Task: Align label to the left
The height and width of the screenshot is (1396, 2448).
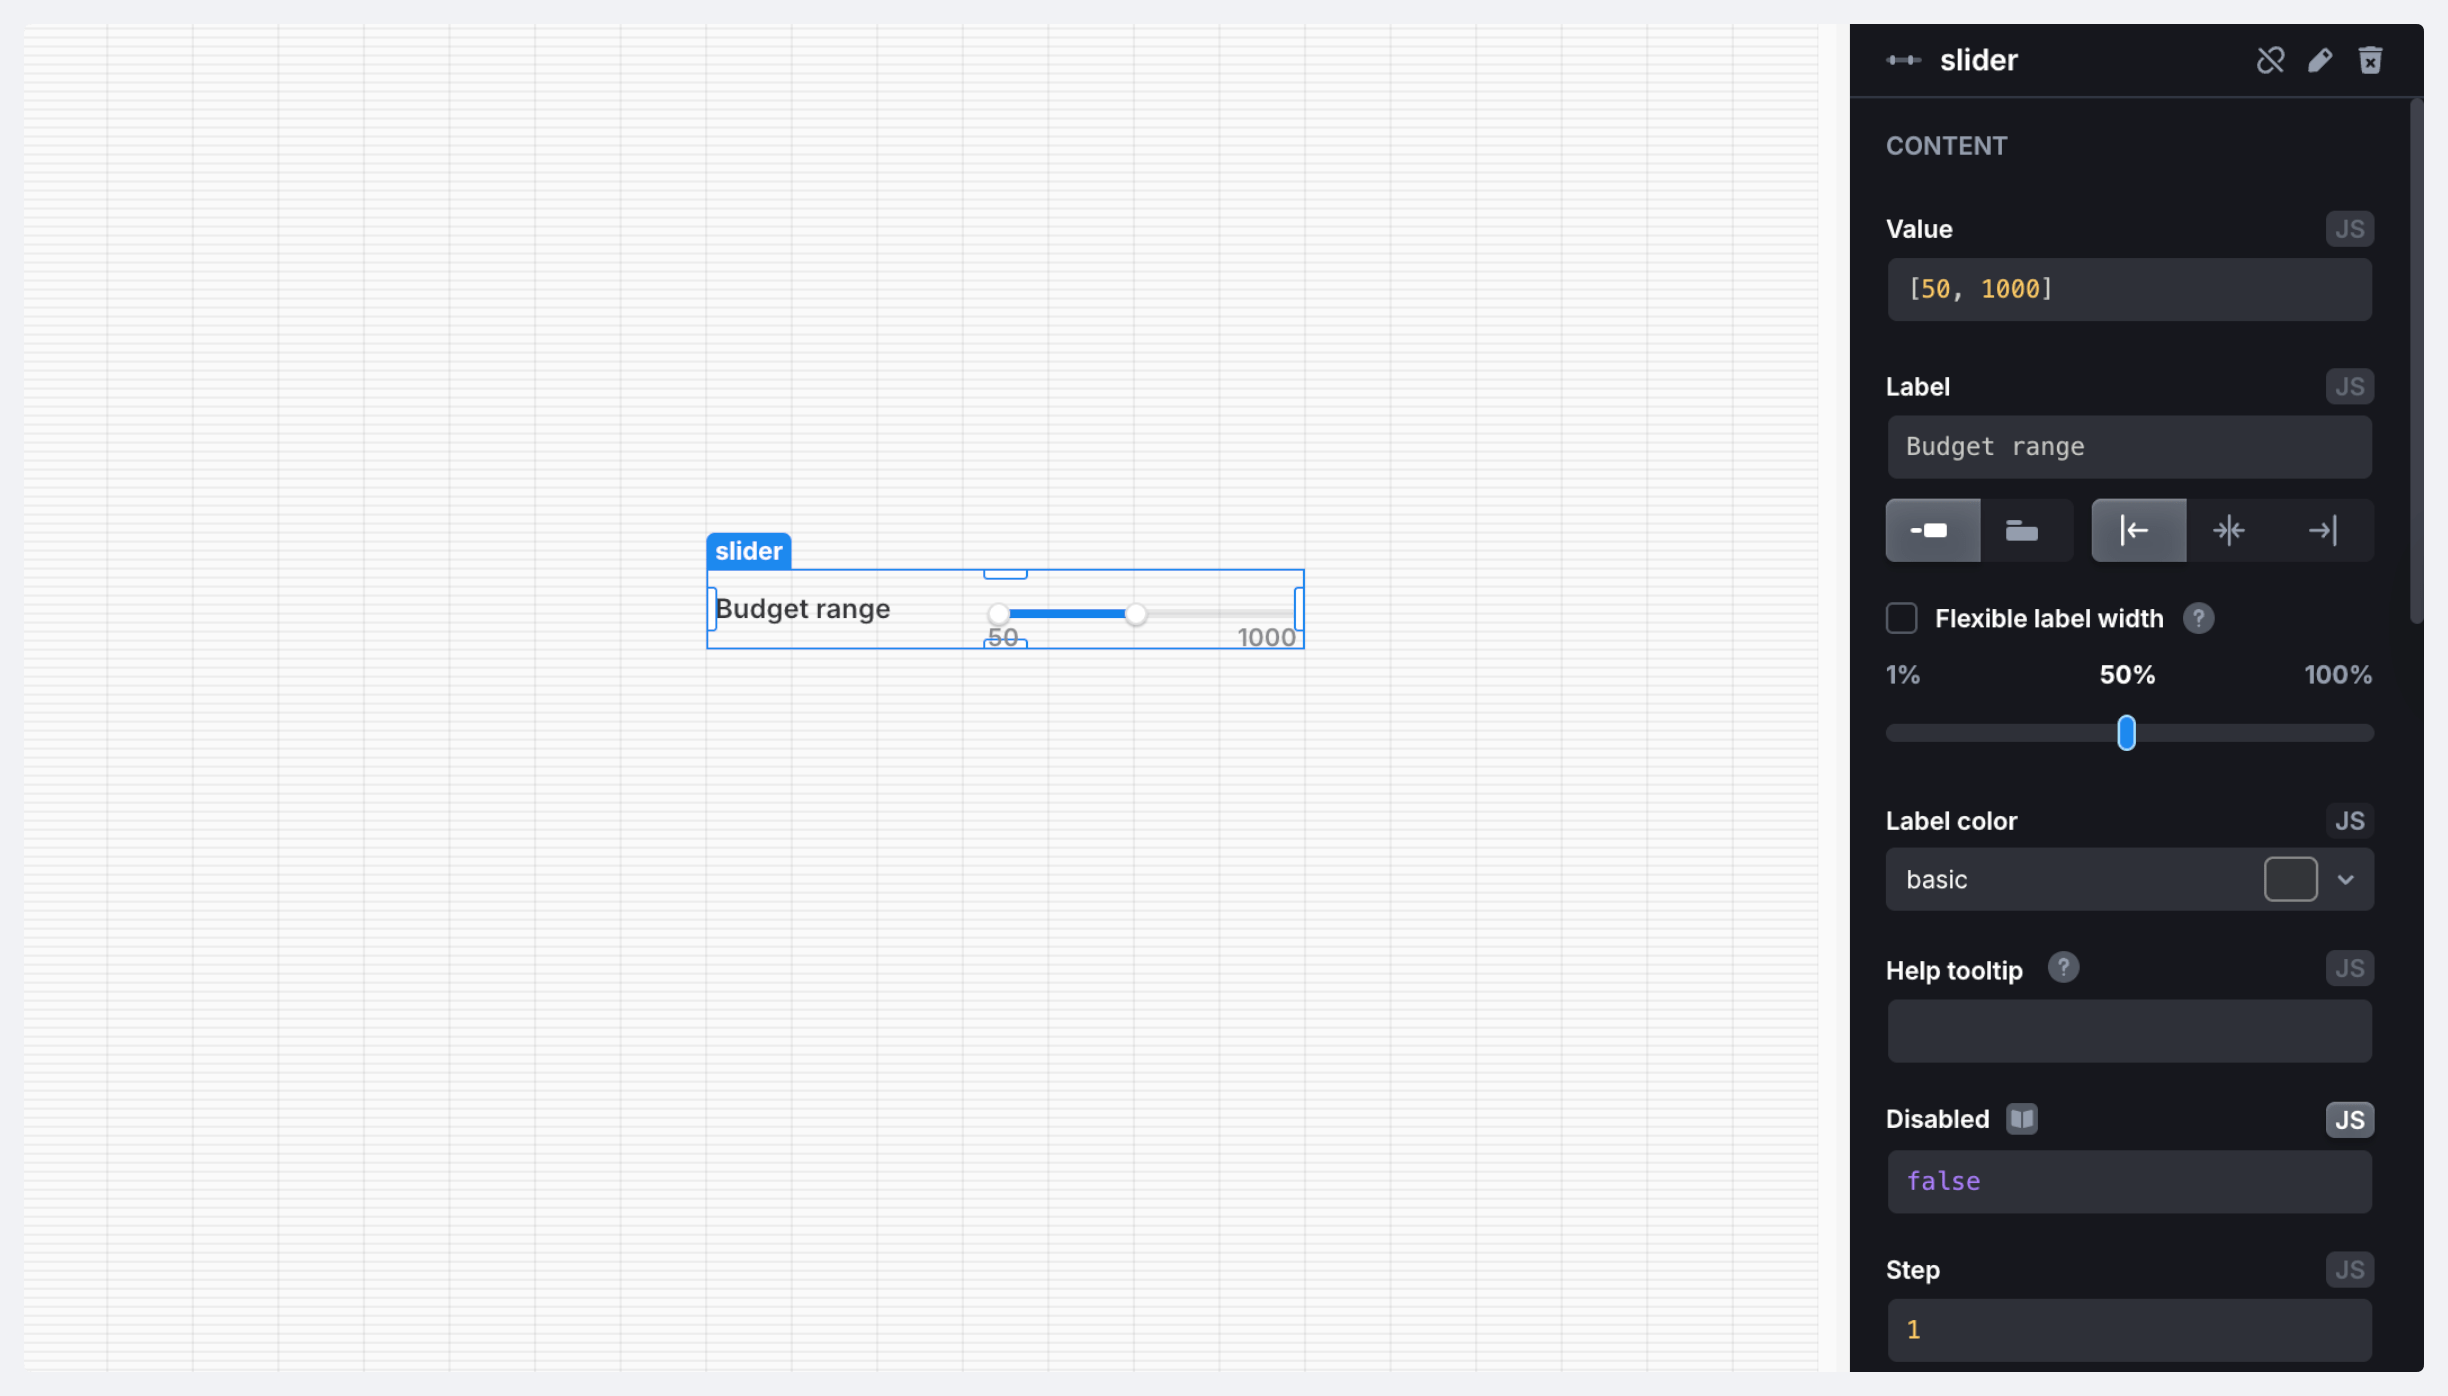Action: (2137, 530)
